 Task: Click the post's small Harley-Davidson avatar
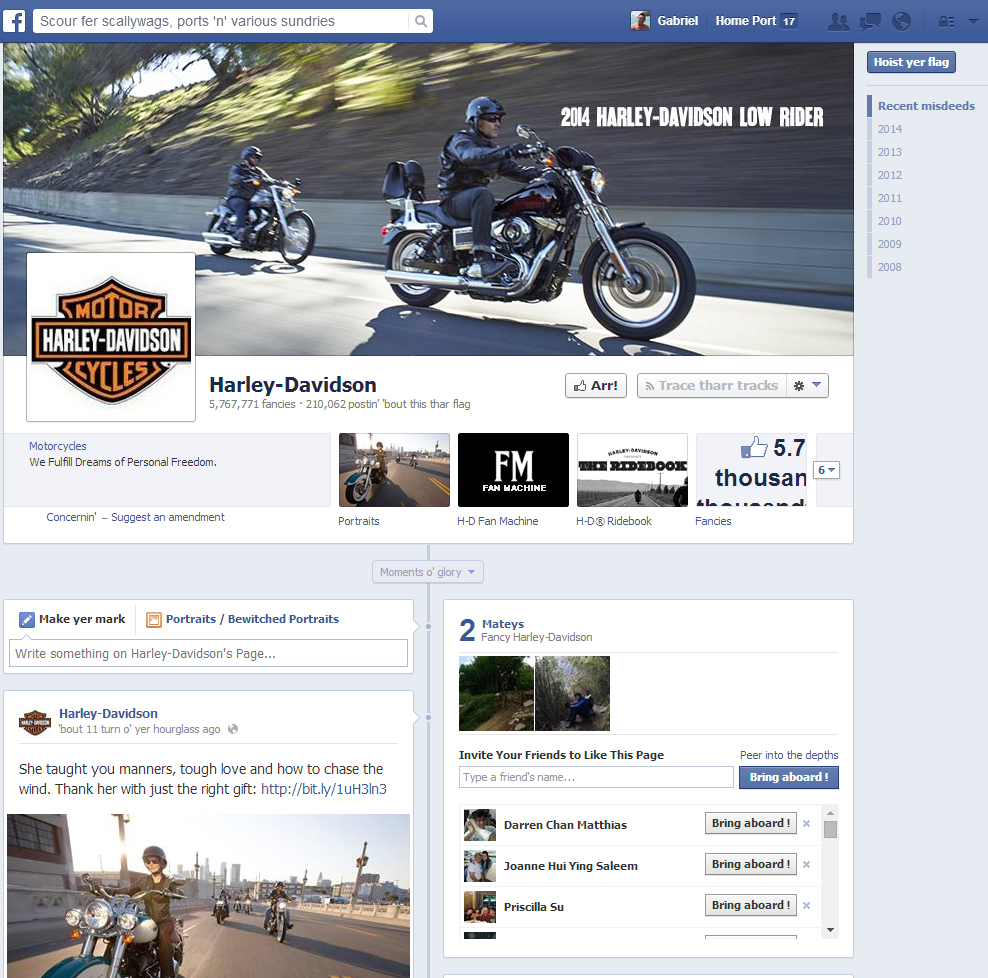[35, 722]
